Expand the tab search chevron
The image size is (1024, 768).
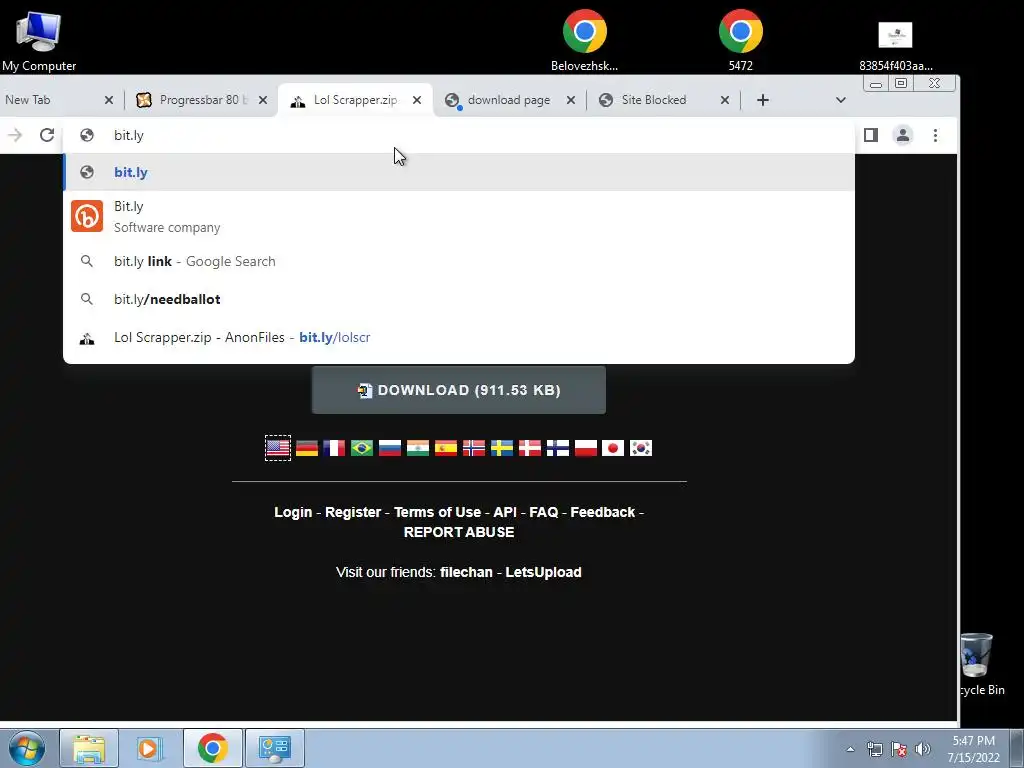point(840,100)
